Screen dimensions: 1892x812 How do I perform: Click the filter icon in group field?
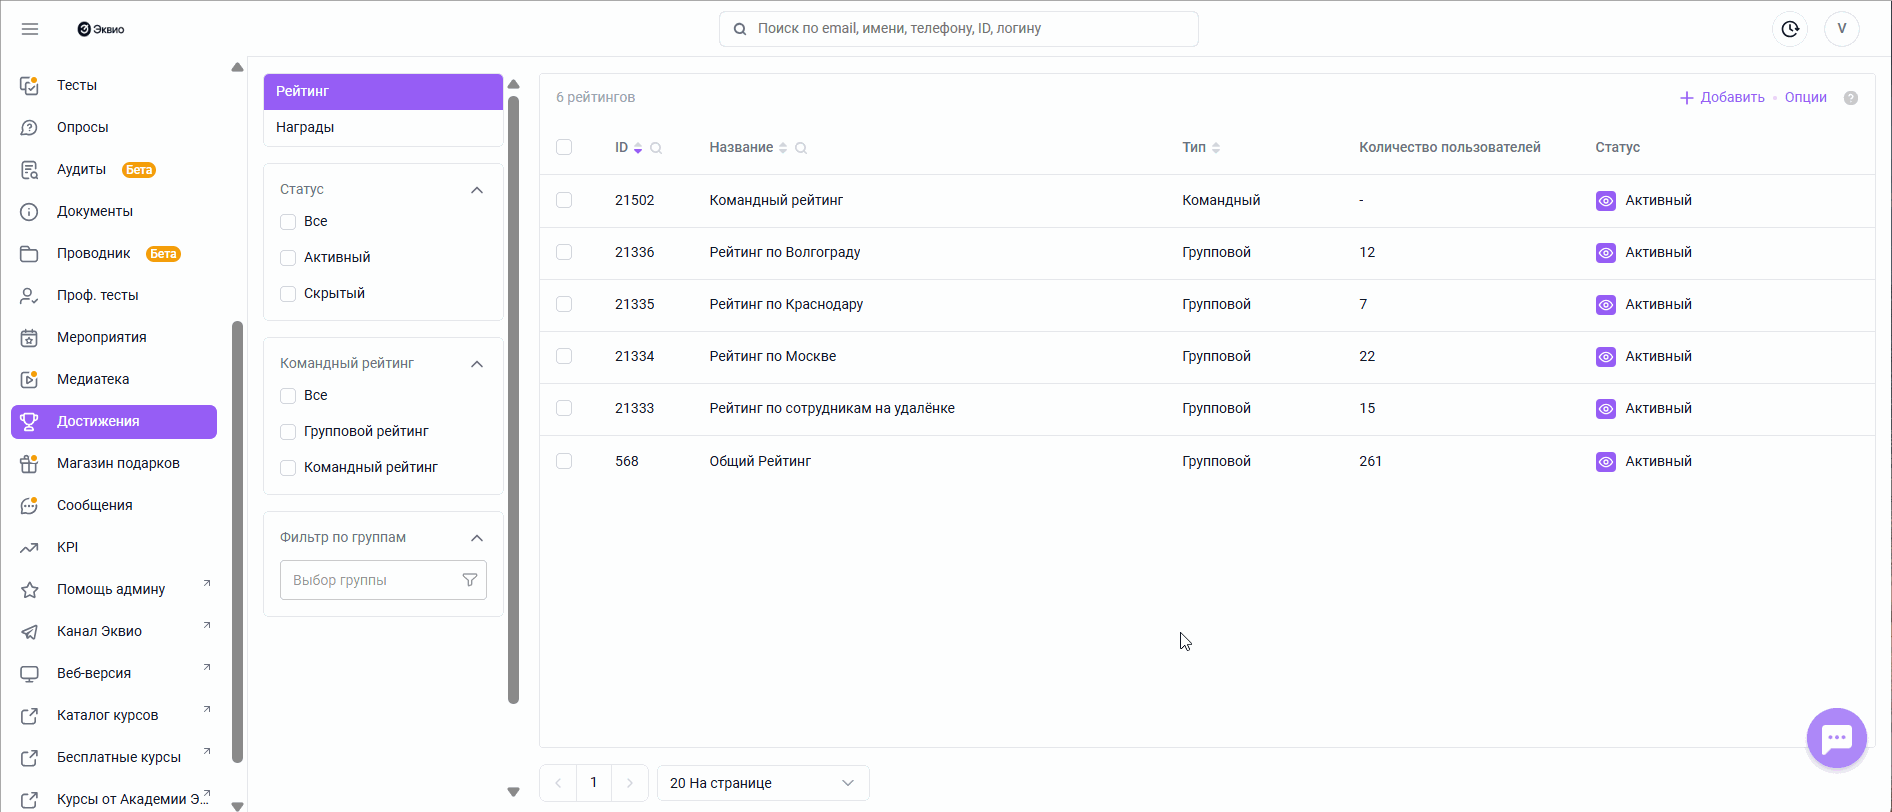pyautogui.click(x=469, y=580)
